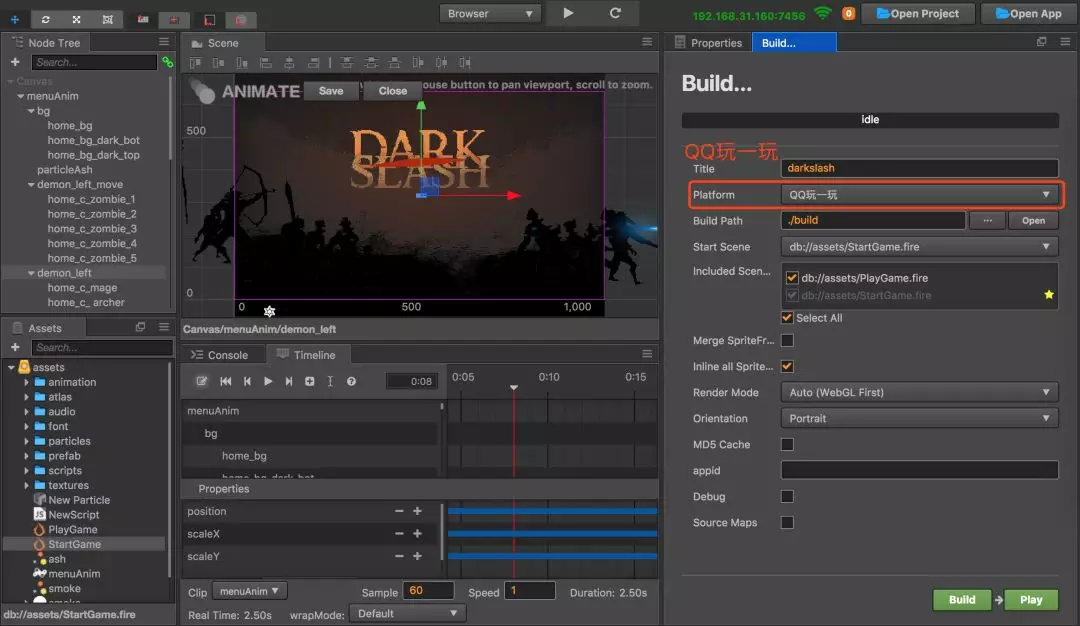Click the red playhead marker on timeline
Image resolution: width=1080 pixels, height=626 pixels.
click(514, 387)
